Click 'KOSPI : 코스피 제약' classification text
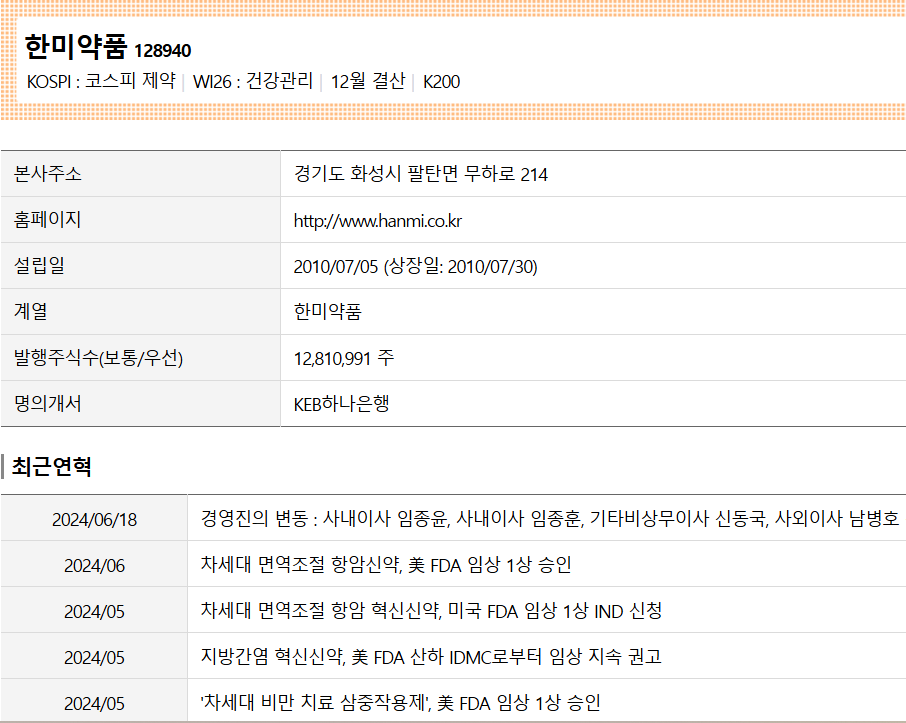 coord(101,81)
